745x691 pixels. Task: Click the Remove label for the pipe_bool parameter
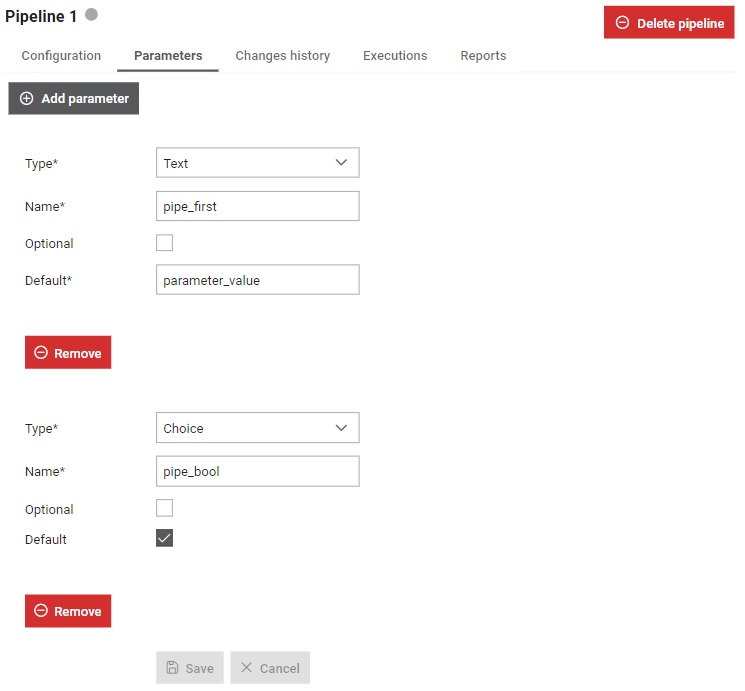[x=77, y=611]
